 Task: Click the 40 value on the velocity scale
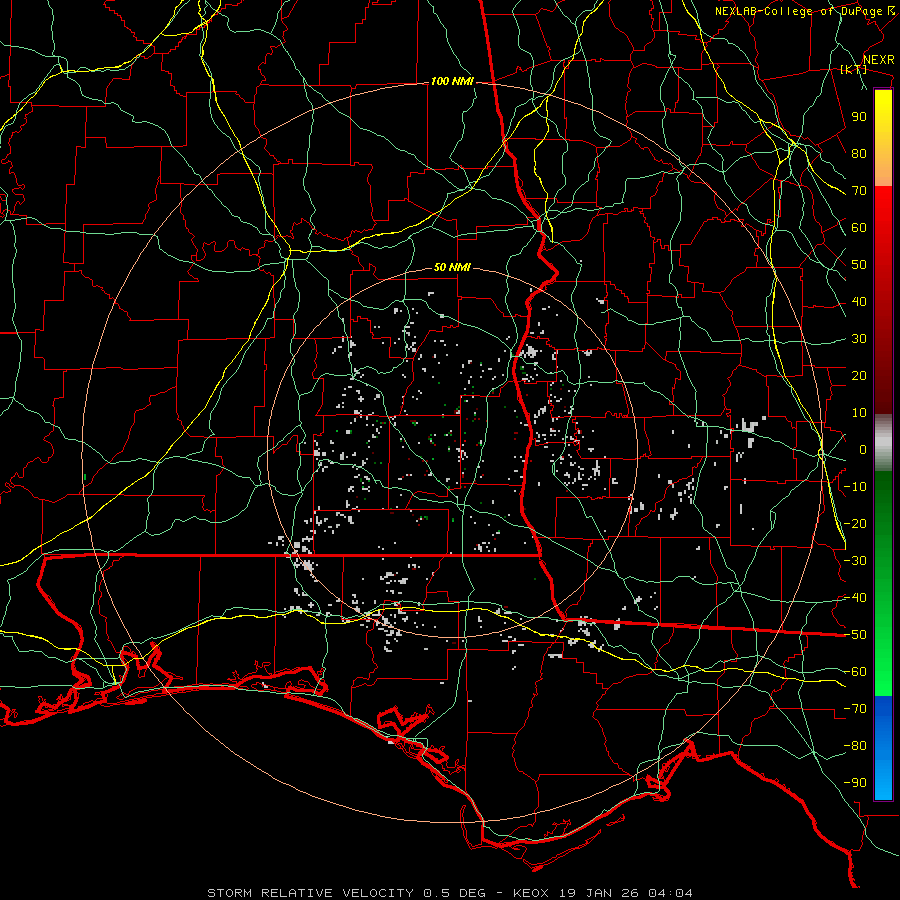pyautogui.click(x=859, y=302)
